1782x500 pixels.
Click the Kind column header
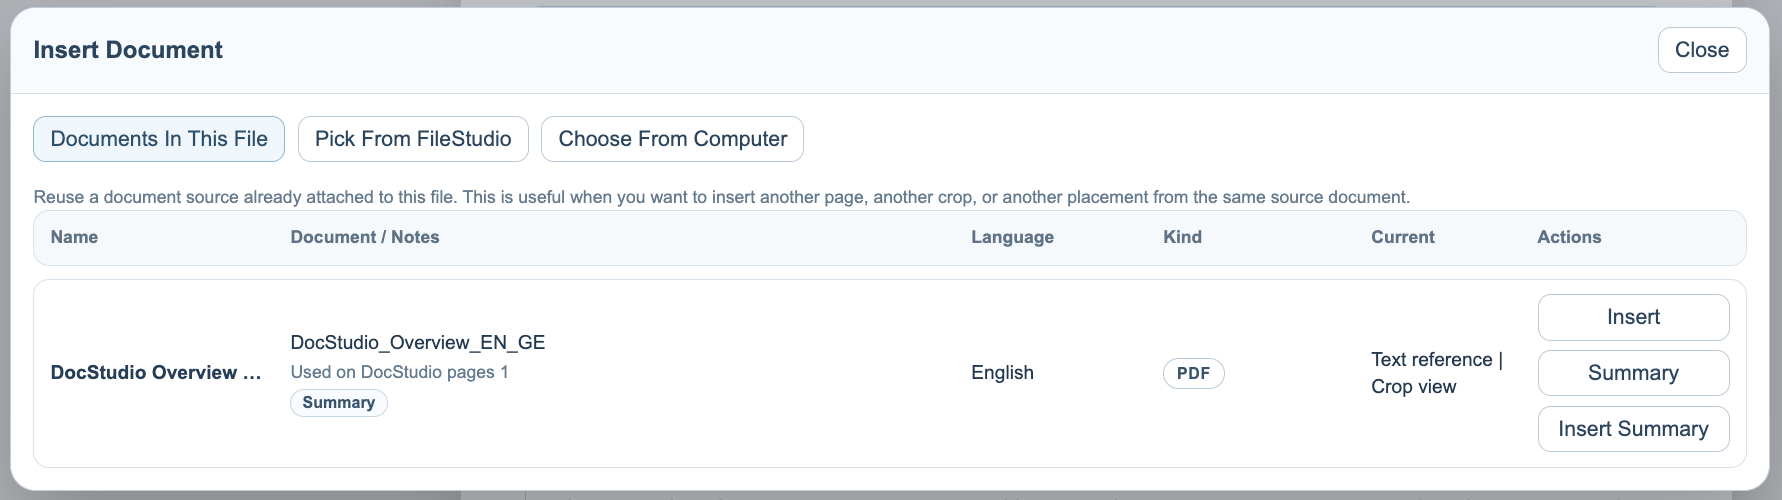click(x=1182, y=237)
